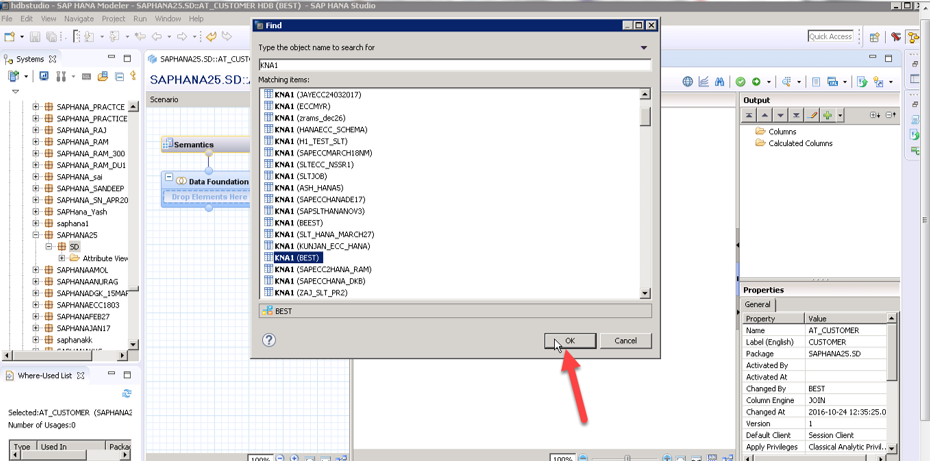Move output column down arrow button
Viewport: 930px width, 461px height.
[x=781, y=115]
